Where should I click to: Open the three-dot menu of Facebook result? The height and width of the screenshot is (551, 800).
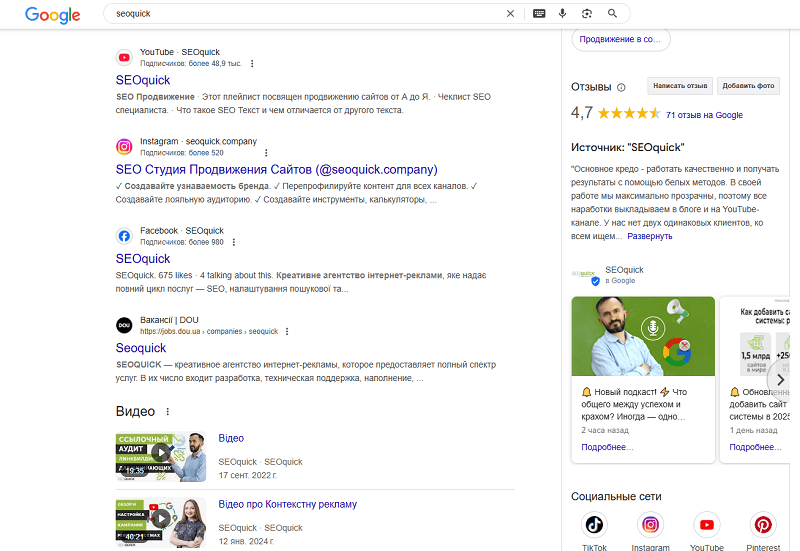pyautogui.click(x=234, y=242)
